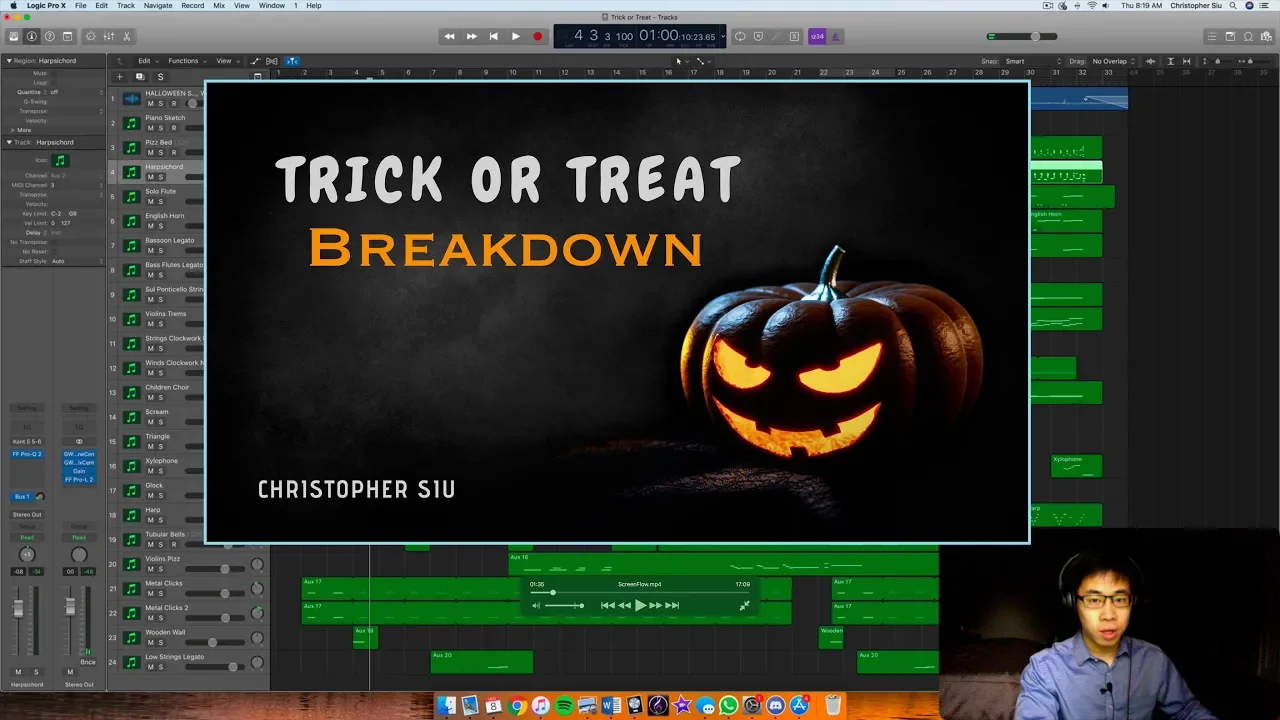This screenshot has width=1280, height=720.
Task: Start playback with Logic Play button
Action: coord(515,36)
